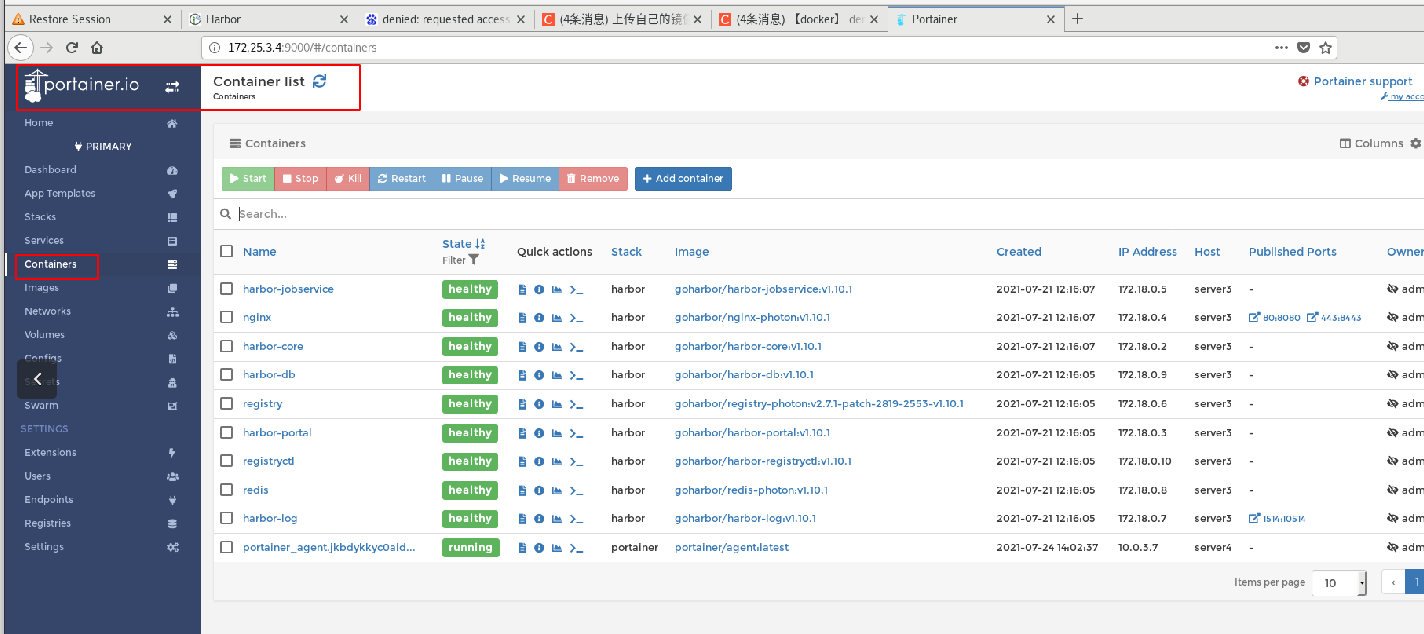Viewport: 1424px width, 634px height.
Task: Open App Templates in sidebar
Action: [60, 194]
